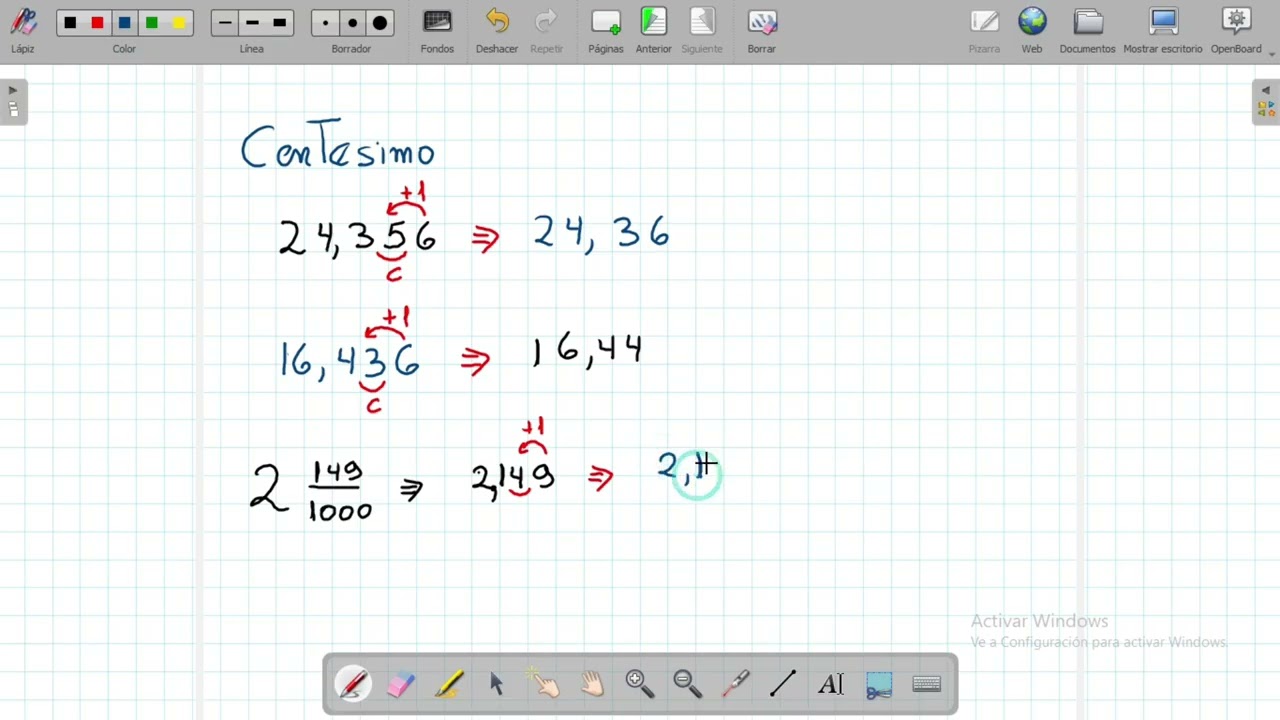1280x720 pixels.
Task: Open the Fondos backgrounds option
Action: pos(437,30)
